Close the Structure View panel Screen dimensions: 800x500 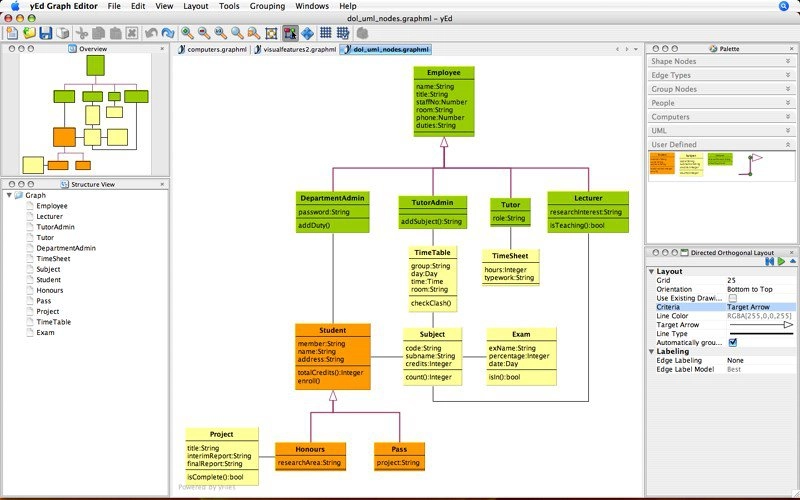point(162,184)
